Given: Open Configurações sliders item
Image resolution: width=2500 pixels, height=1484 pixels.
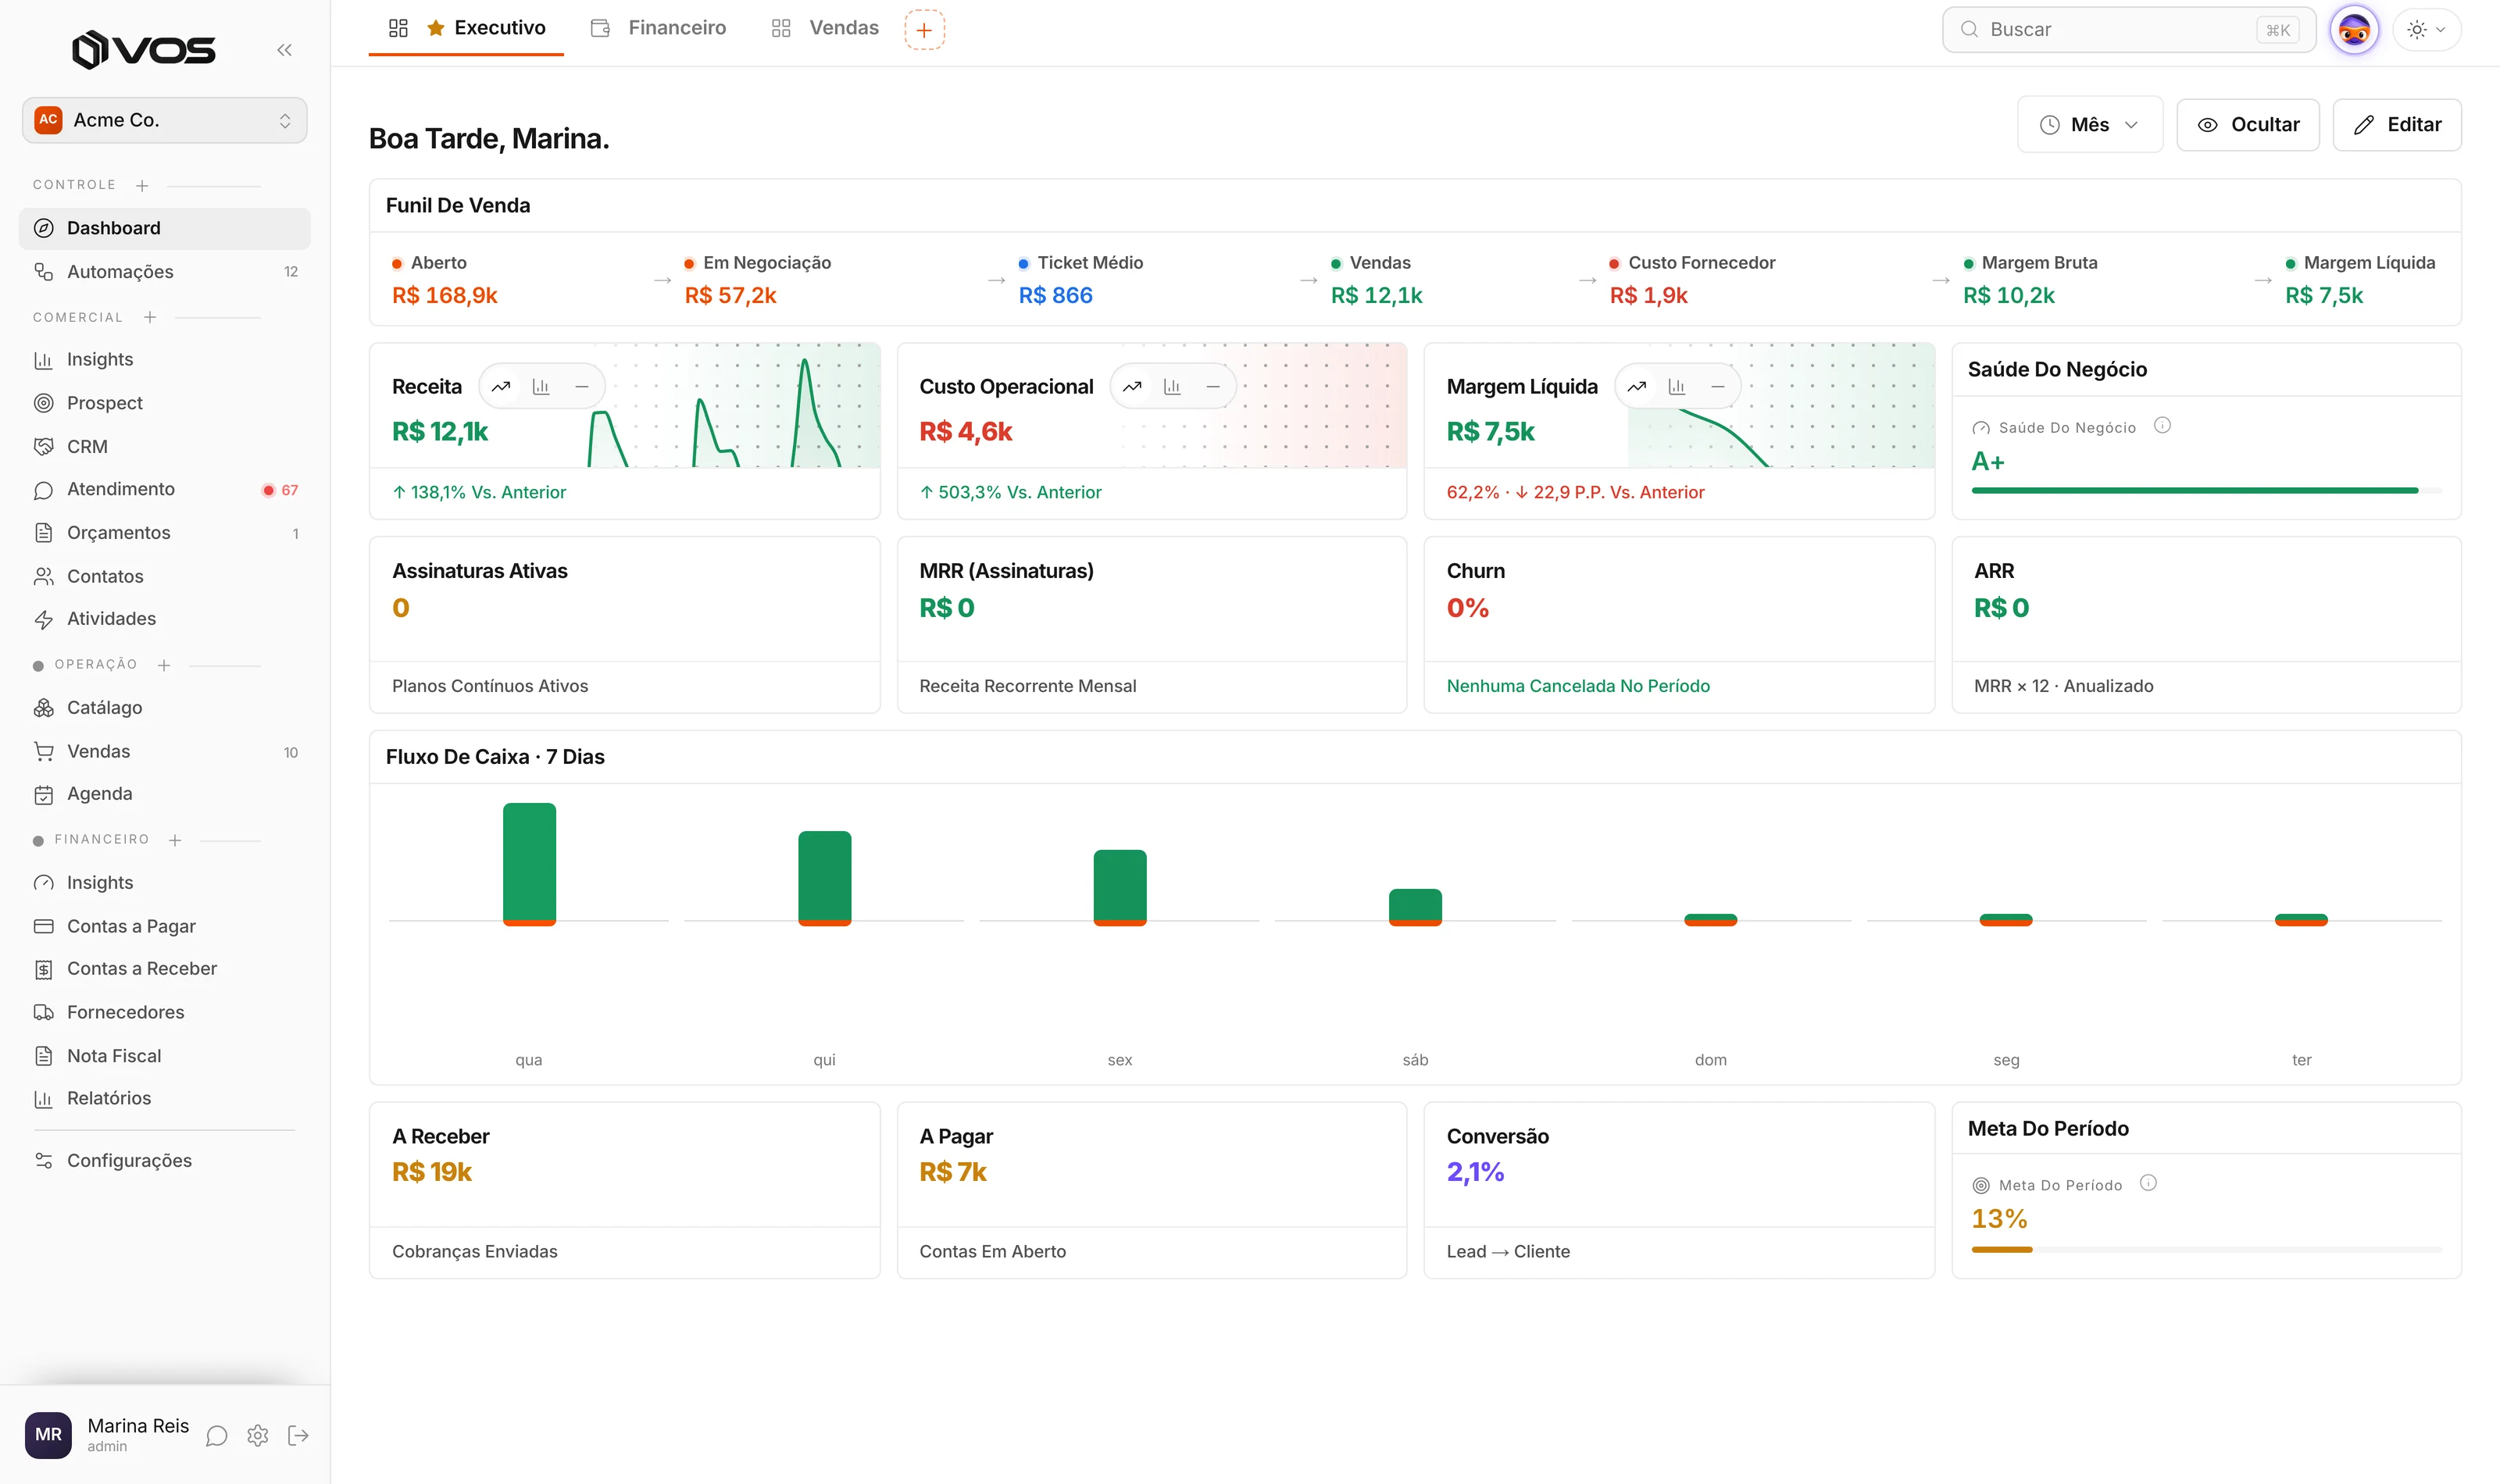Looking at the screenshot, I should click(x=164, y=1161).
